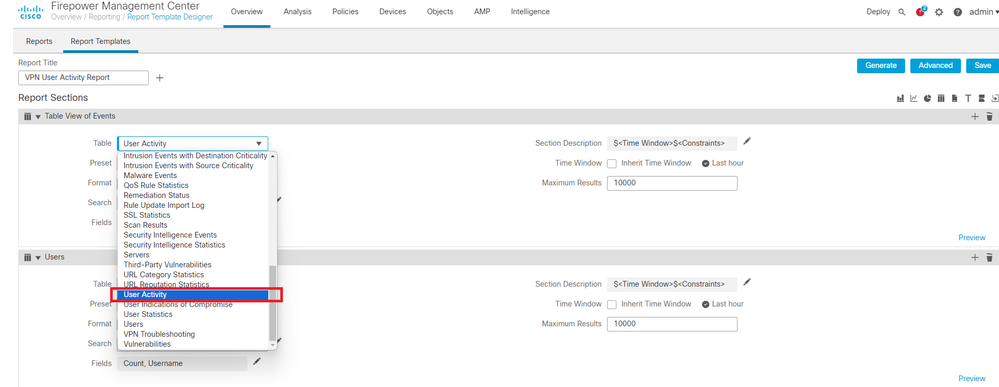Viewport: 999px width, 387px height.
Task: Add a page break section
Action: point(982,99)
